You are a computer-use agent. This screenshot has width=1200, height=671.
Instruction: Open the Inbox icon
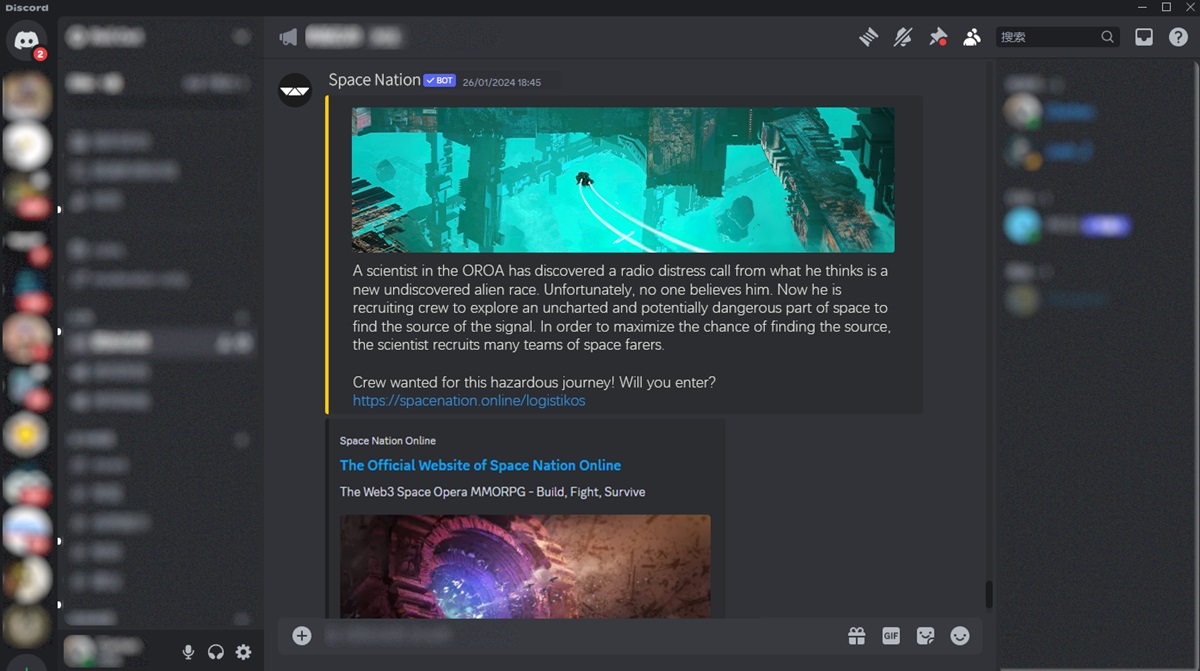(x=1144, y=37)
